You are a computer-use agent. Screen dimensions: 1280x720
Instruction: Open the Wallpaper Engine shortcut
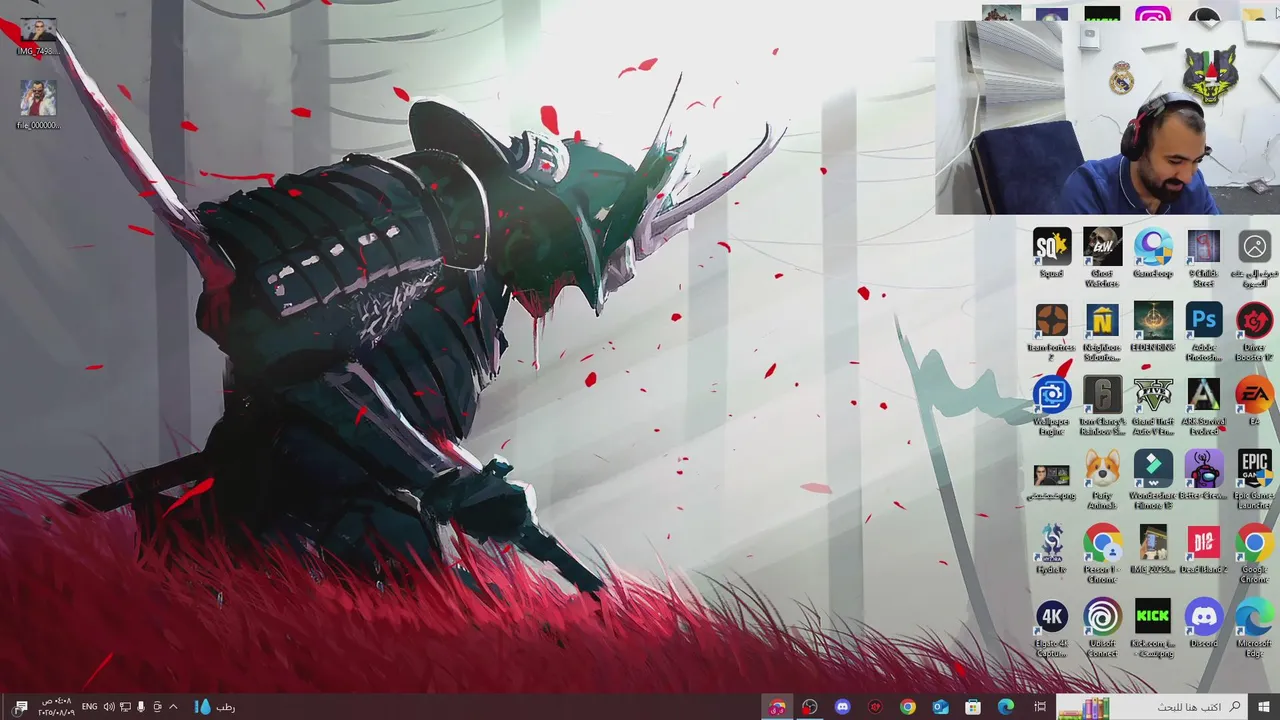pos(1051,406)
